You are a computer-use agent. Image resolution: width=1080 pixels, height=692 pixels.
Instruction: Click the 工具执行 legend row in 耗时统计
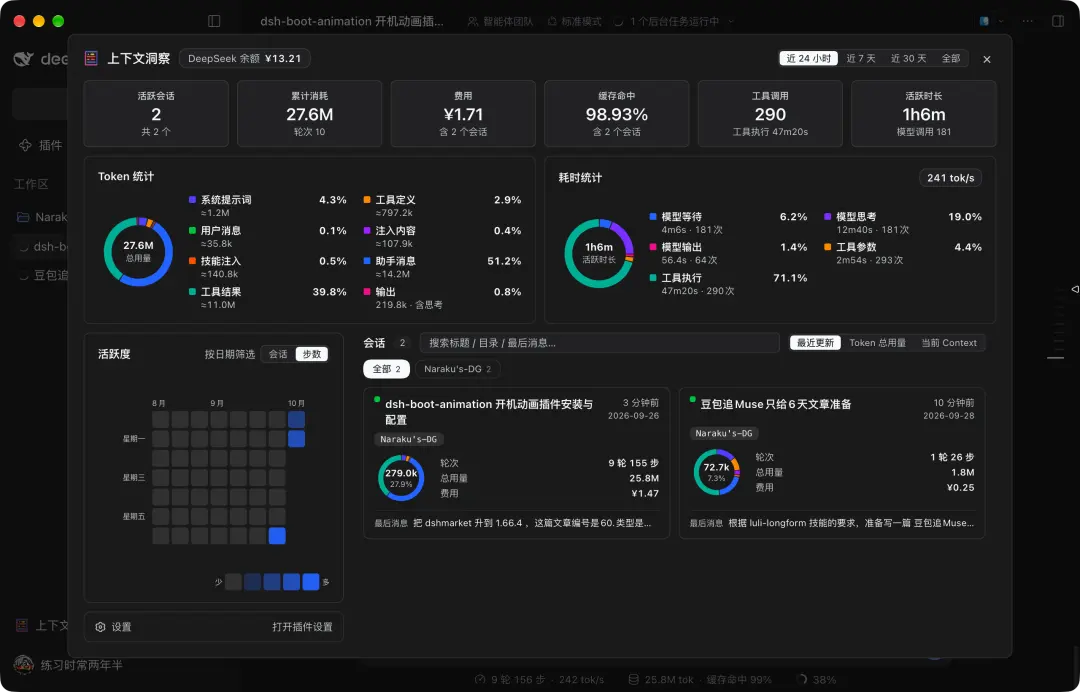(729, 284)
